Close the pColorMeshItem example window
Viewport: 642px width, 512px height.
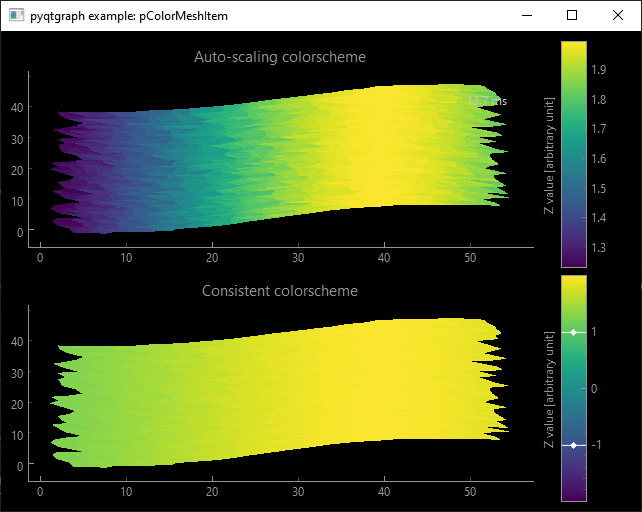[618, 16]
